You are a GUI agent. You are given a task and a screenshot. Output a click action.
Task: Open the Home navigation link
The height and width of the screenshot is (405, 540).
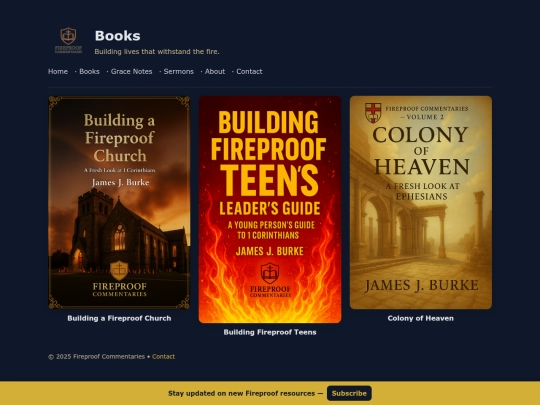pos(58,72)
